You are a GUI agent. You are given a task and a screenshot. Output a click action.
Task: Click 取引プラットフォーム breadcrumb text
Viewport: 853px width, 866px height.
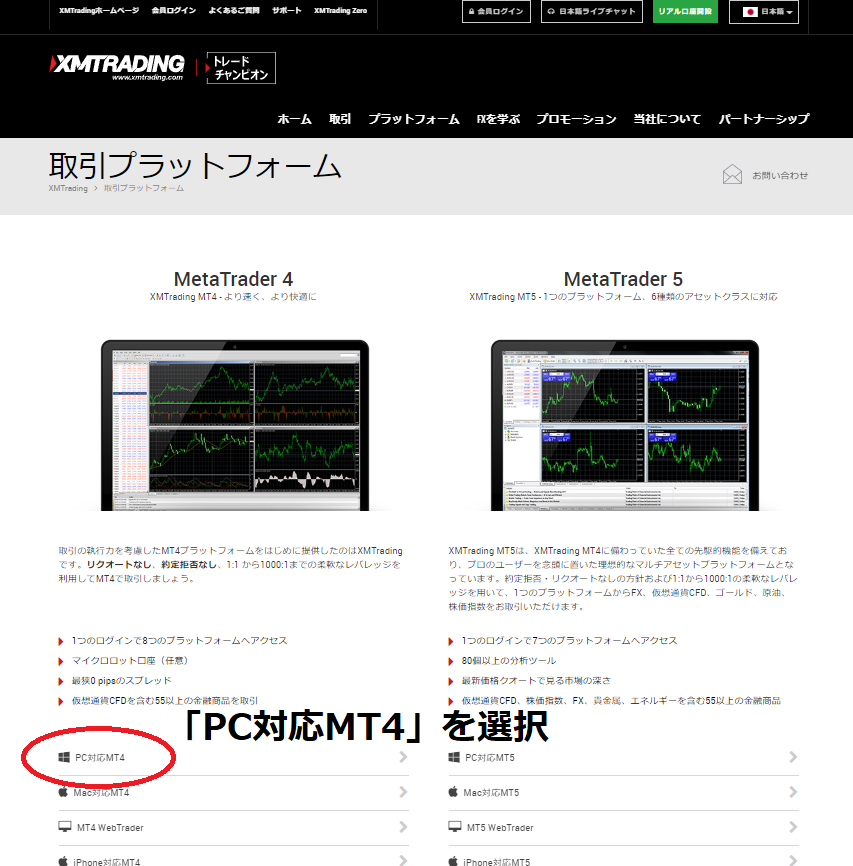(x=144, y=188)
